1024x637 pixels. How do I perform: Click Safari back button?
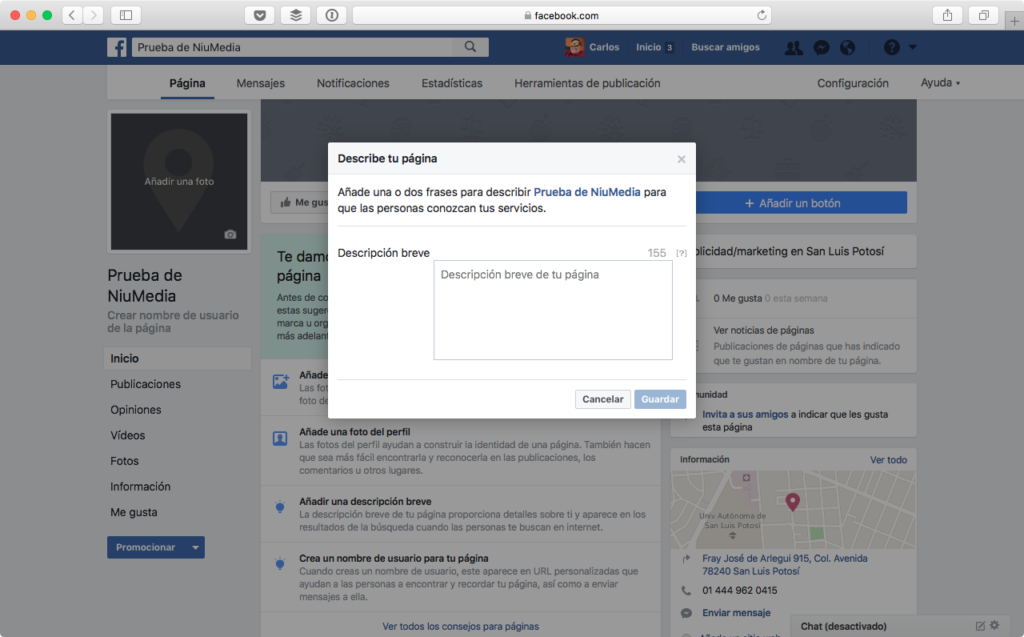pos(72,15)
